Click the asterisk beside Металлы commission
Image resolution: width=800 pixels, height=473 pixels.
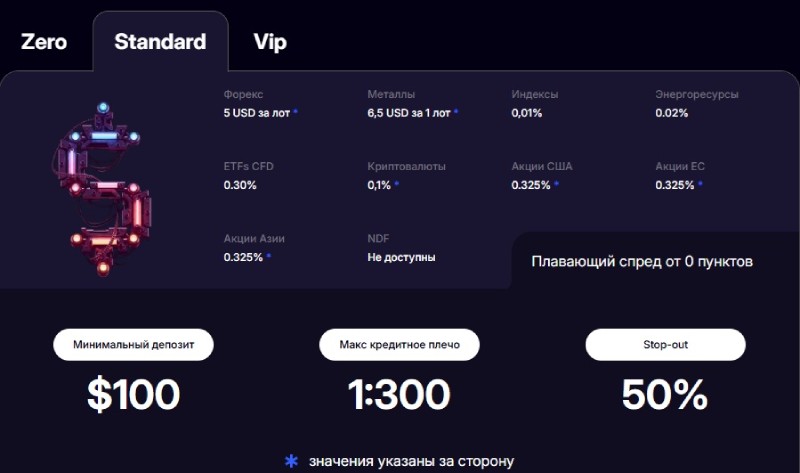pyautogui.click(x=456, y=113)
